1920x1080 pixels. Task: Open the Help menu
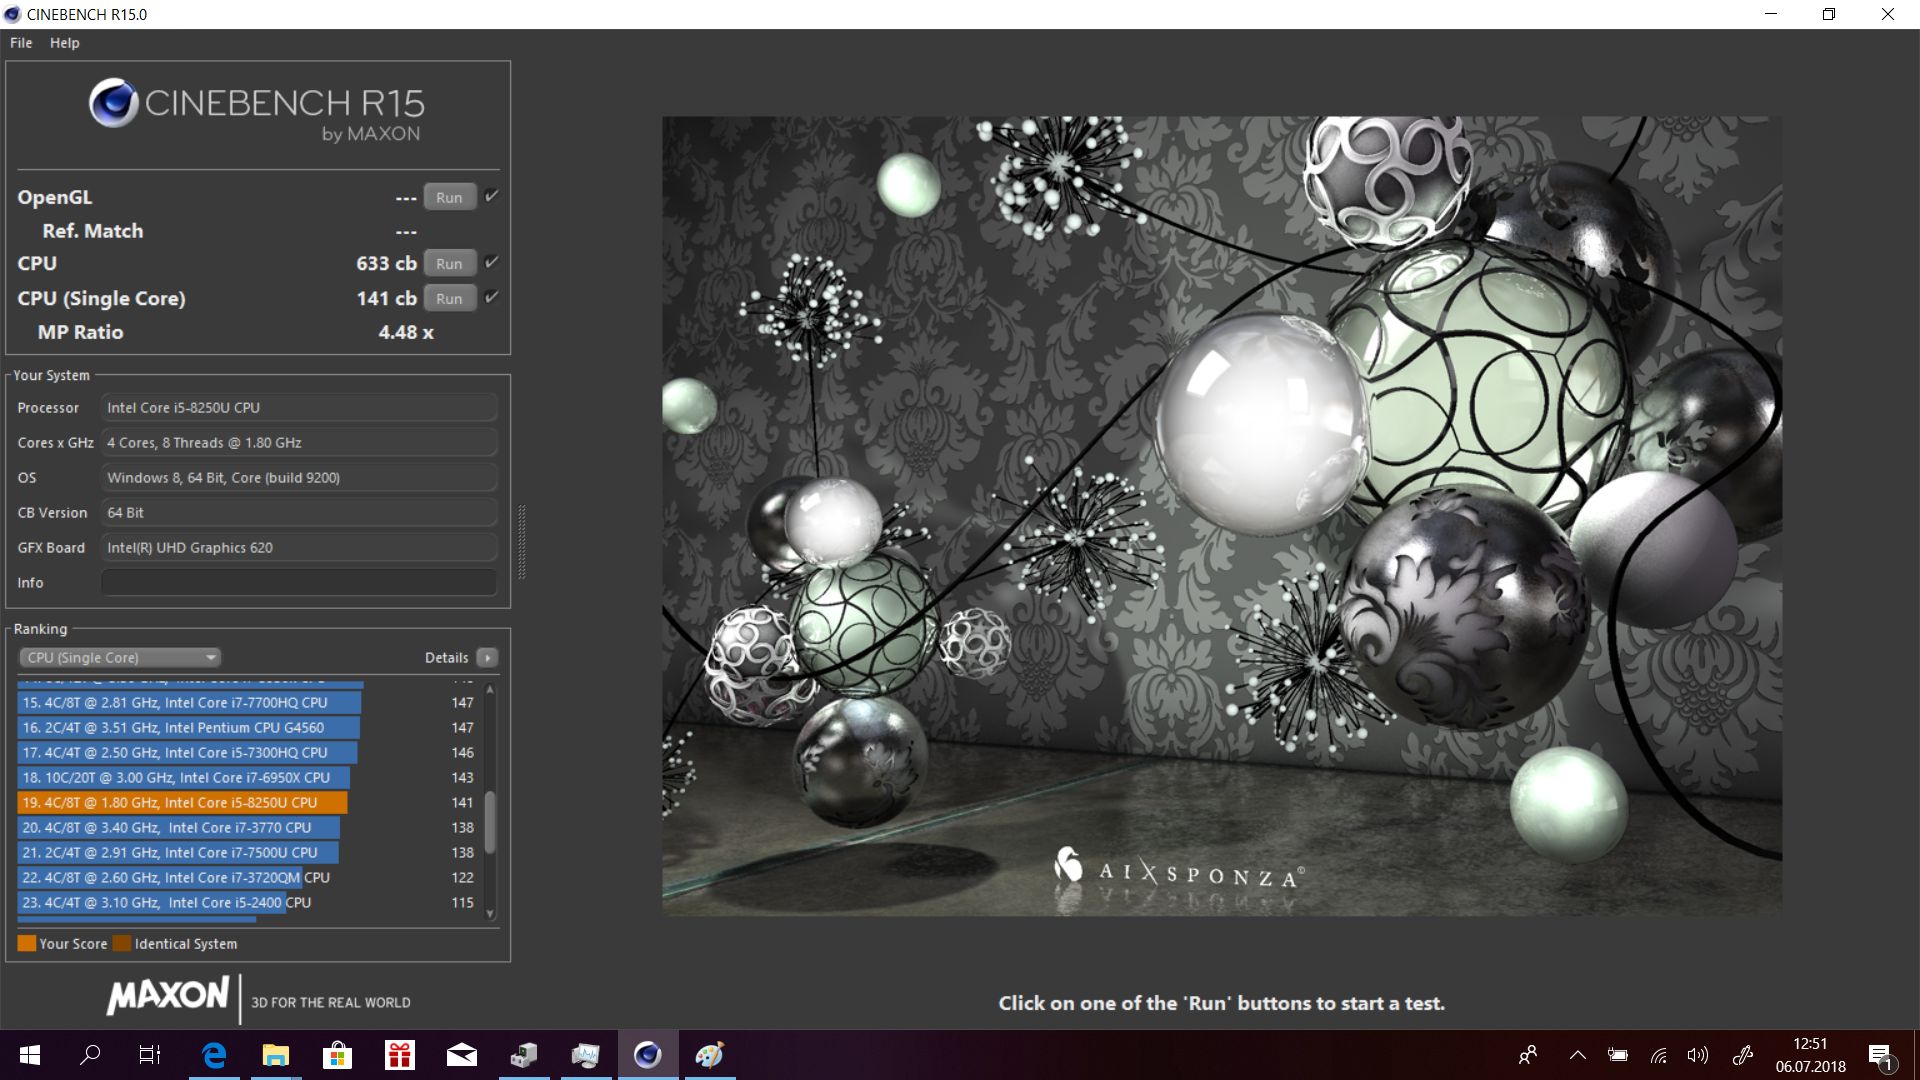click(x=64, y=43)
